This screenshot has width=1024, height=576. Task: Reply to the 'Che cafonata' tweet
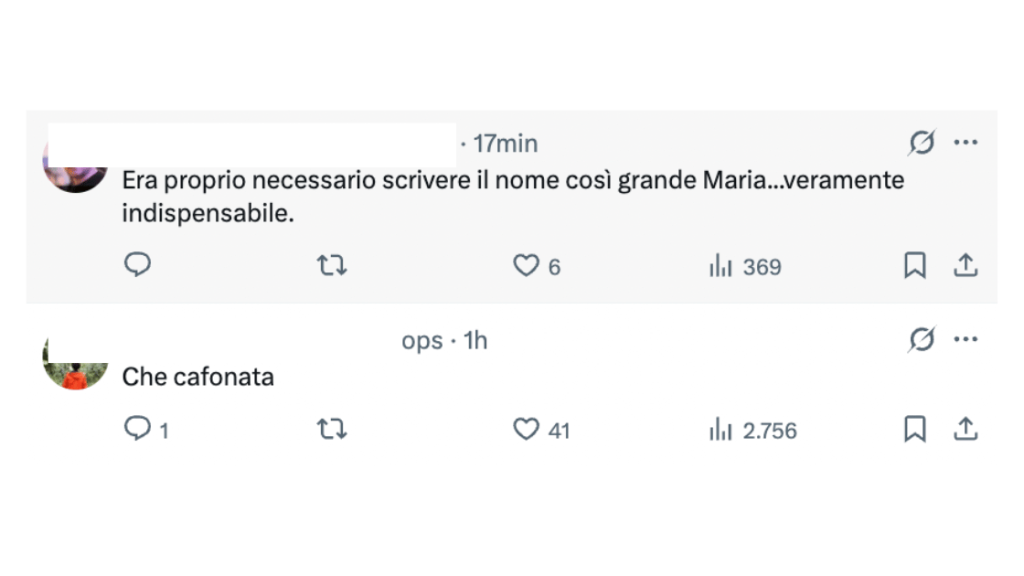tap(137, 429)
